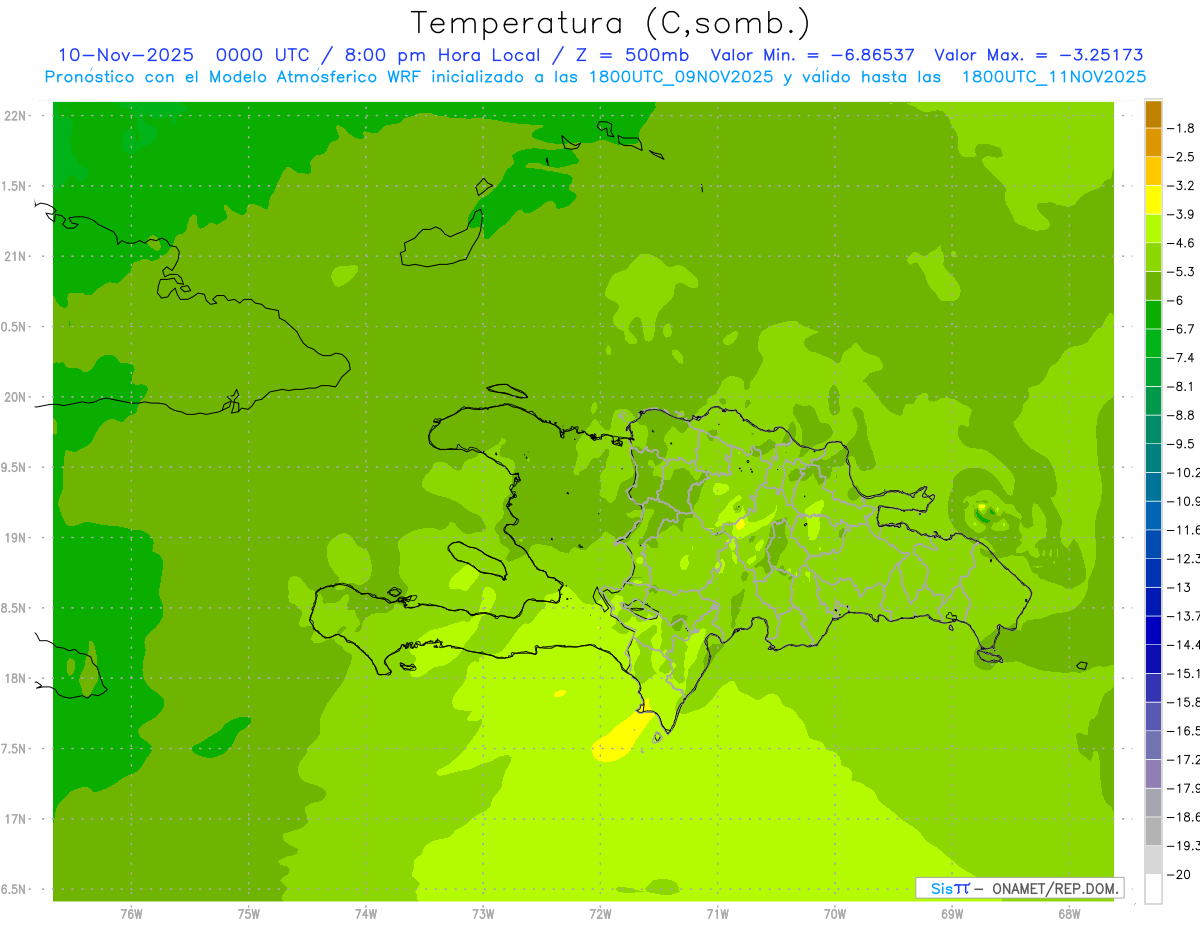Viewport: 1200px width, 927px height.
Task: Click the "-8.1" color scale label
Action: [1182, 386]
